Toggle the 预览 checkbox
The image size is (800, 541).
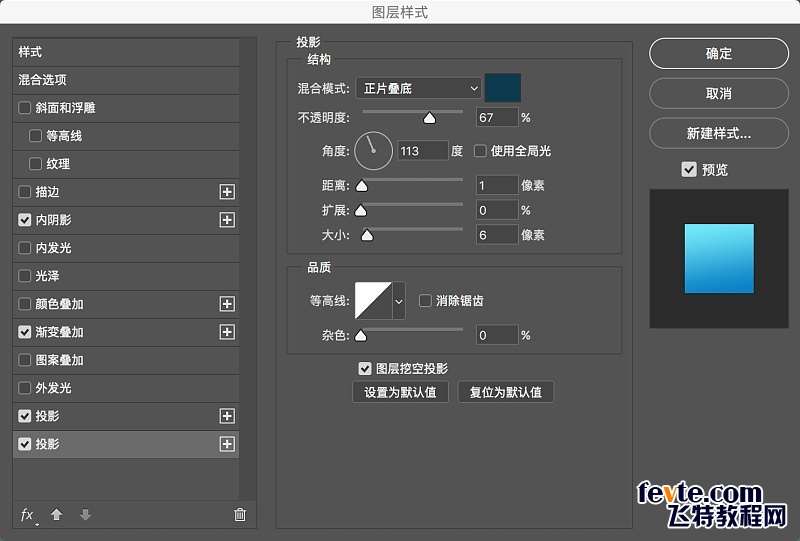[x=689, y=169]
